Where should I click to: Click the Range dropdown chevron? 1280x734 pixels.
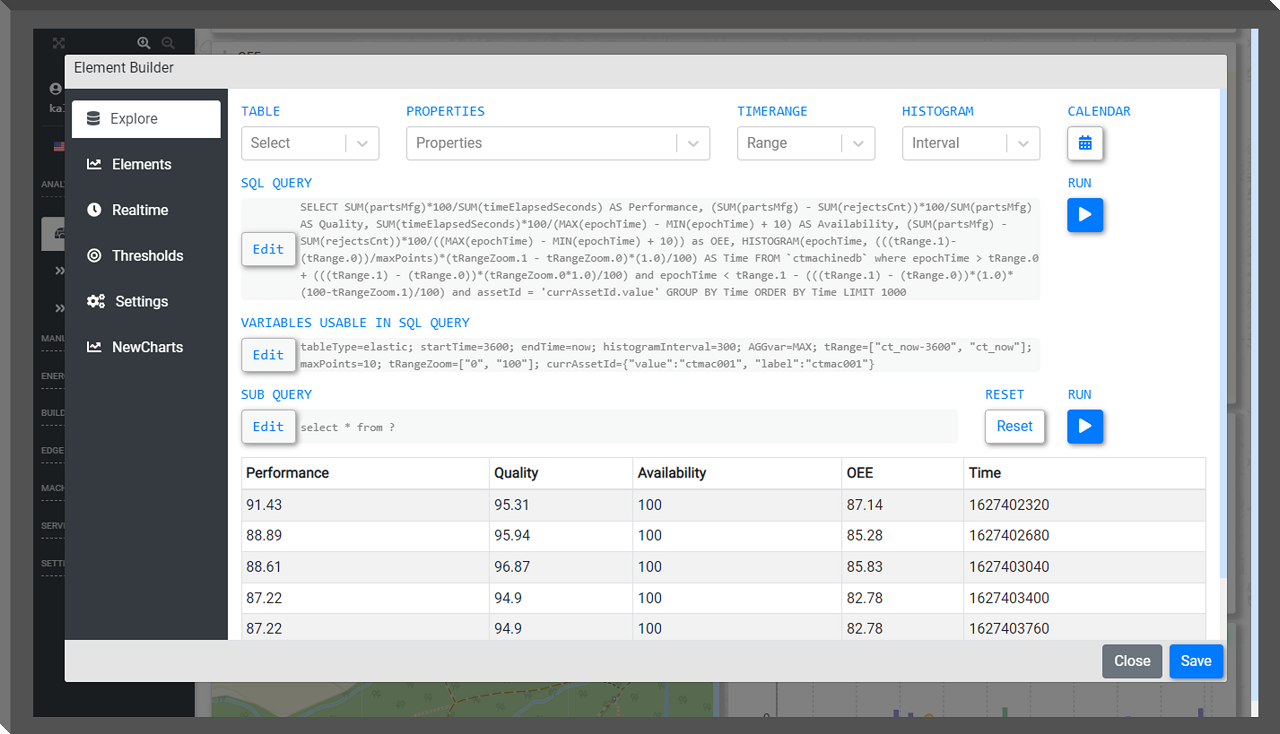tap(858, 143)
